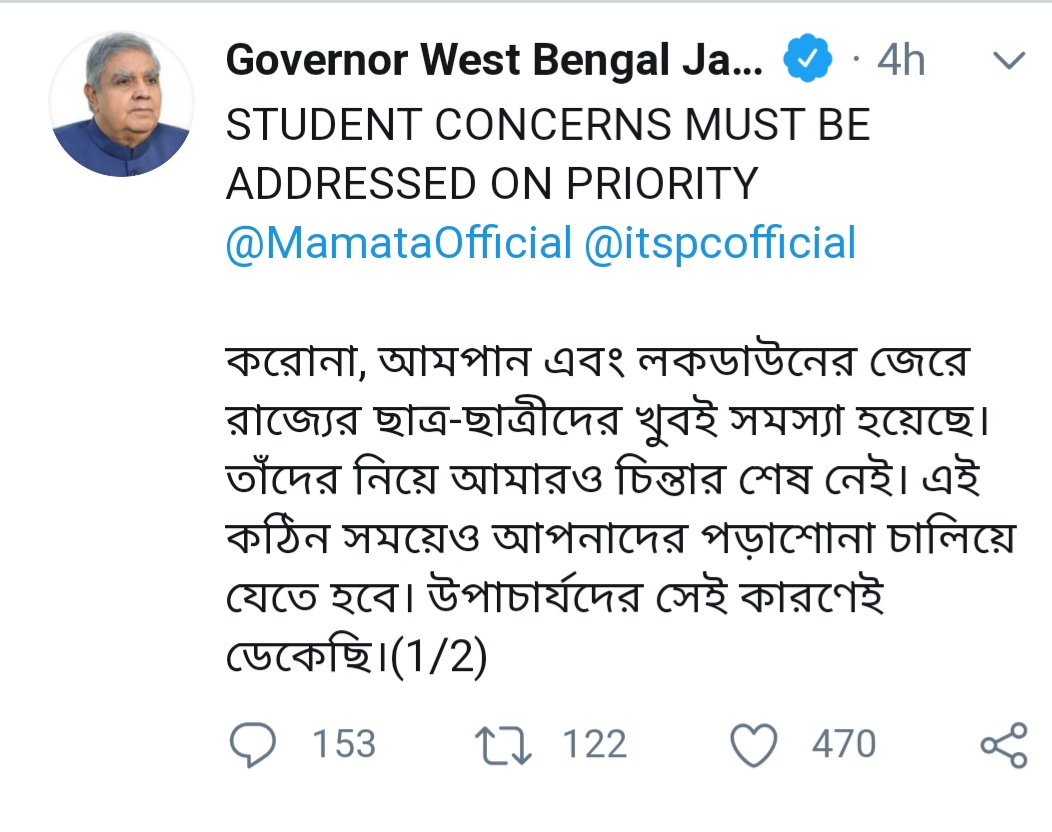The height and width of the screenshot is (832, 1052).
Task: Open the Governor West Bengal account name
Action: 494,62
